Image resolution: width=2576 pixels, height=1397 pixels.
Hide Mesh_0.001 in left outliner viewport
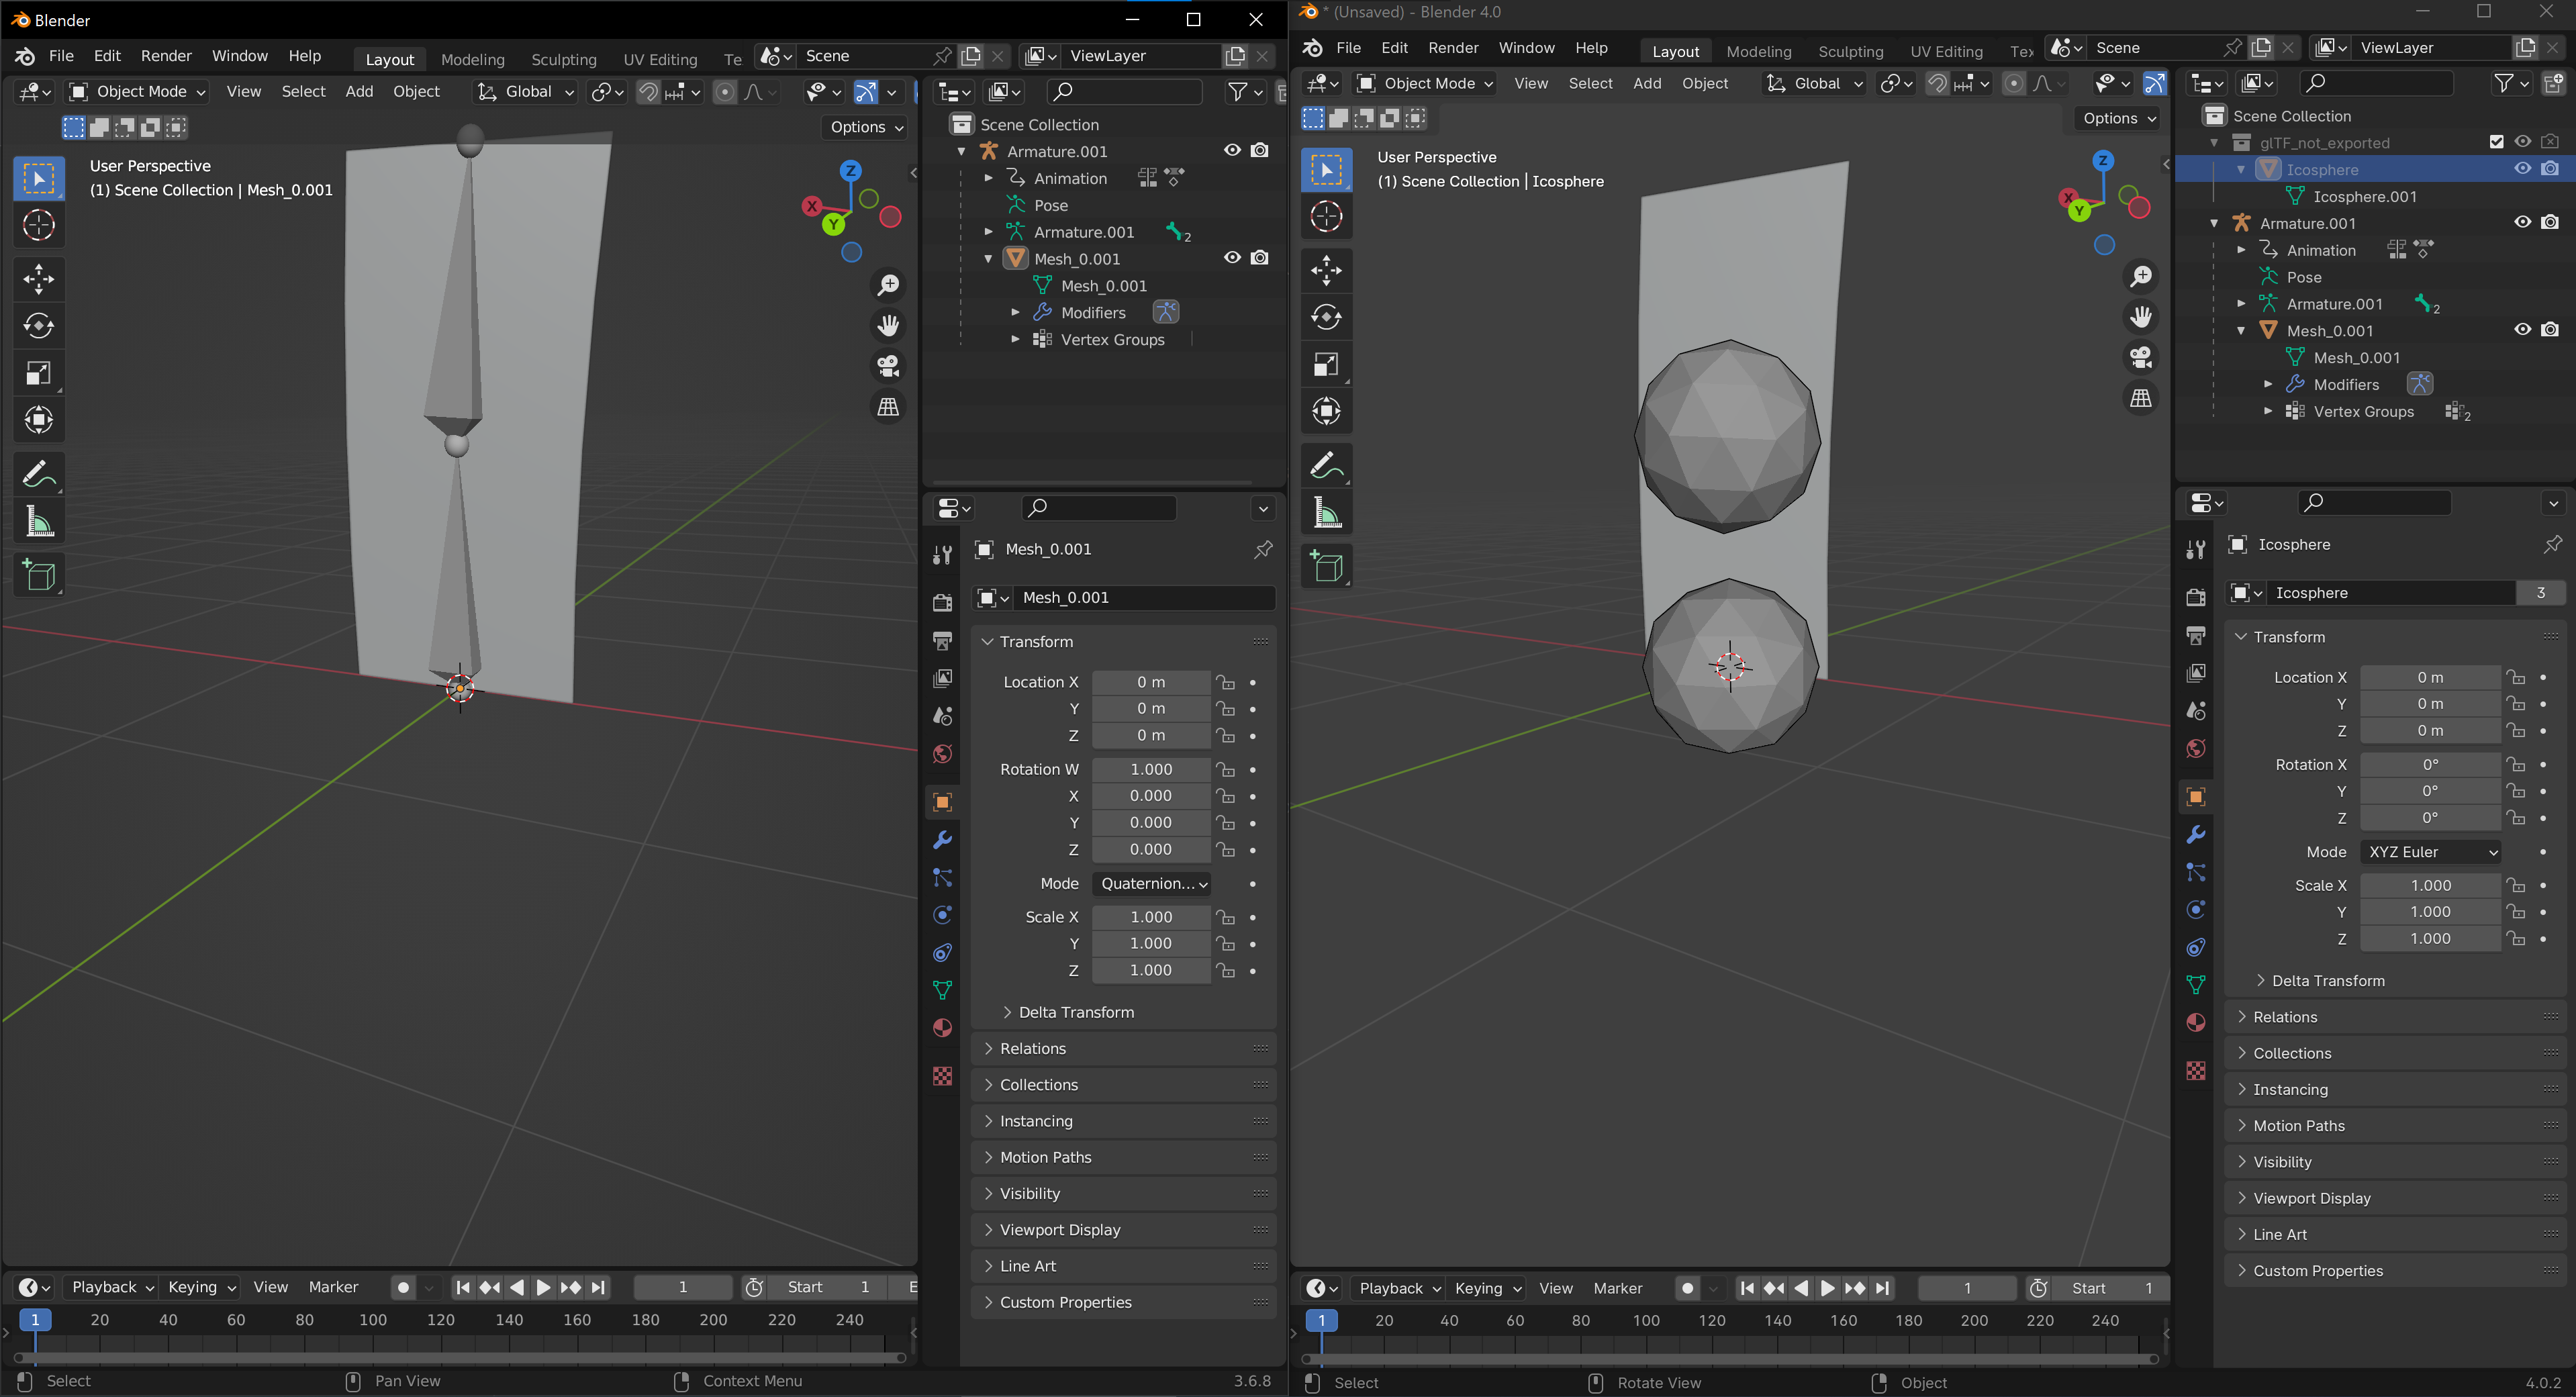(1232, 258)
